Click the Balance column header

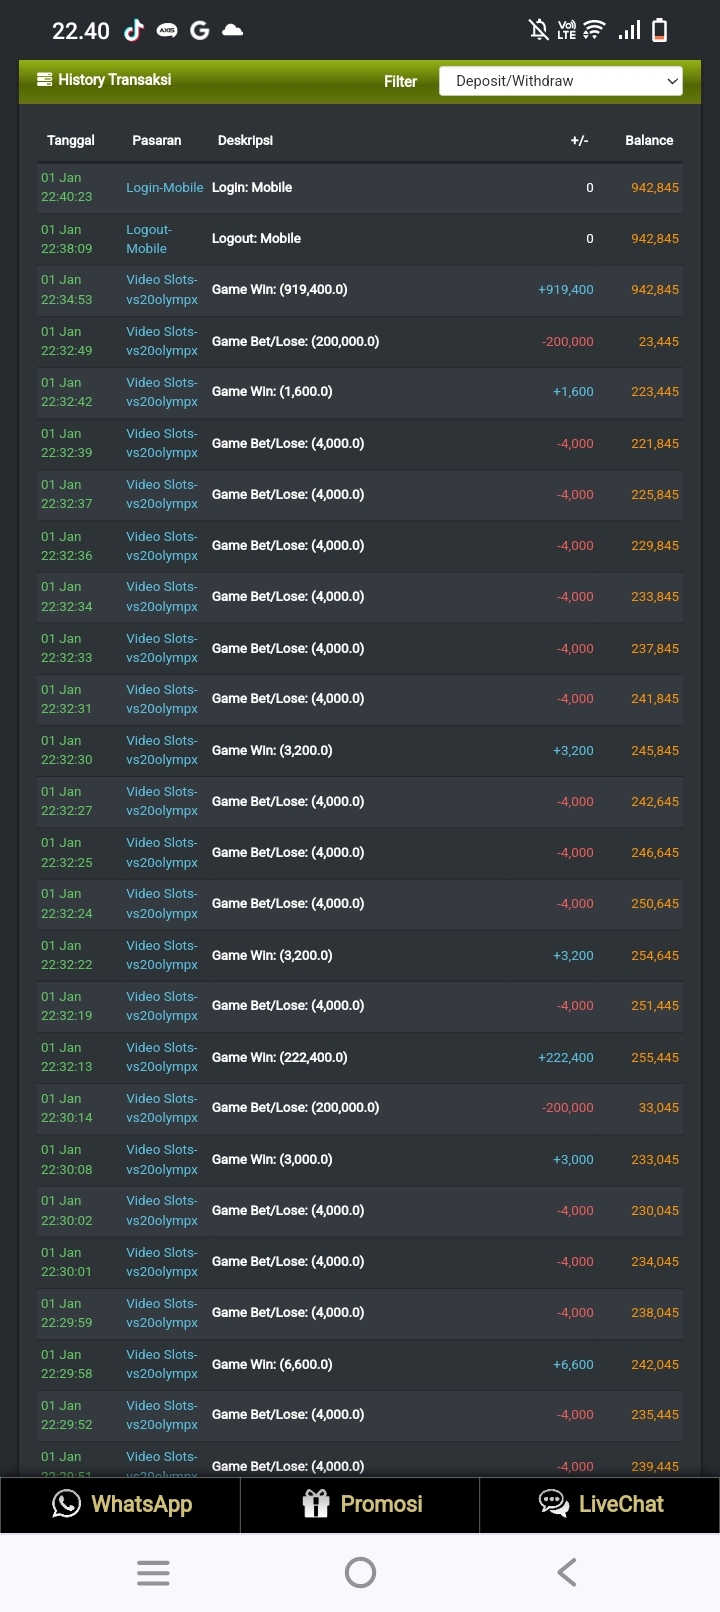[648, 140]
